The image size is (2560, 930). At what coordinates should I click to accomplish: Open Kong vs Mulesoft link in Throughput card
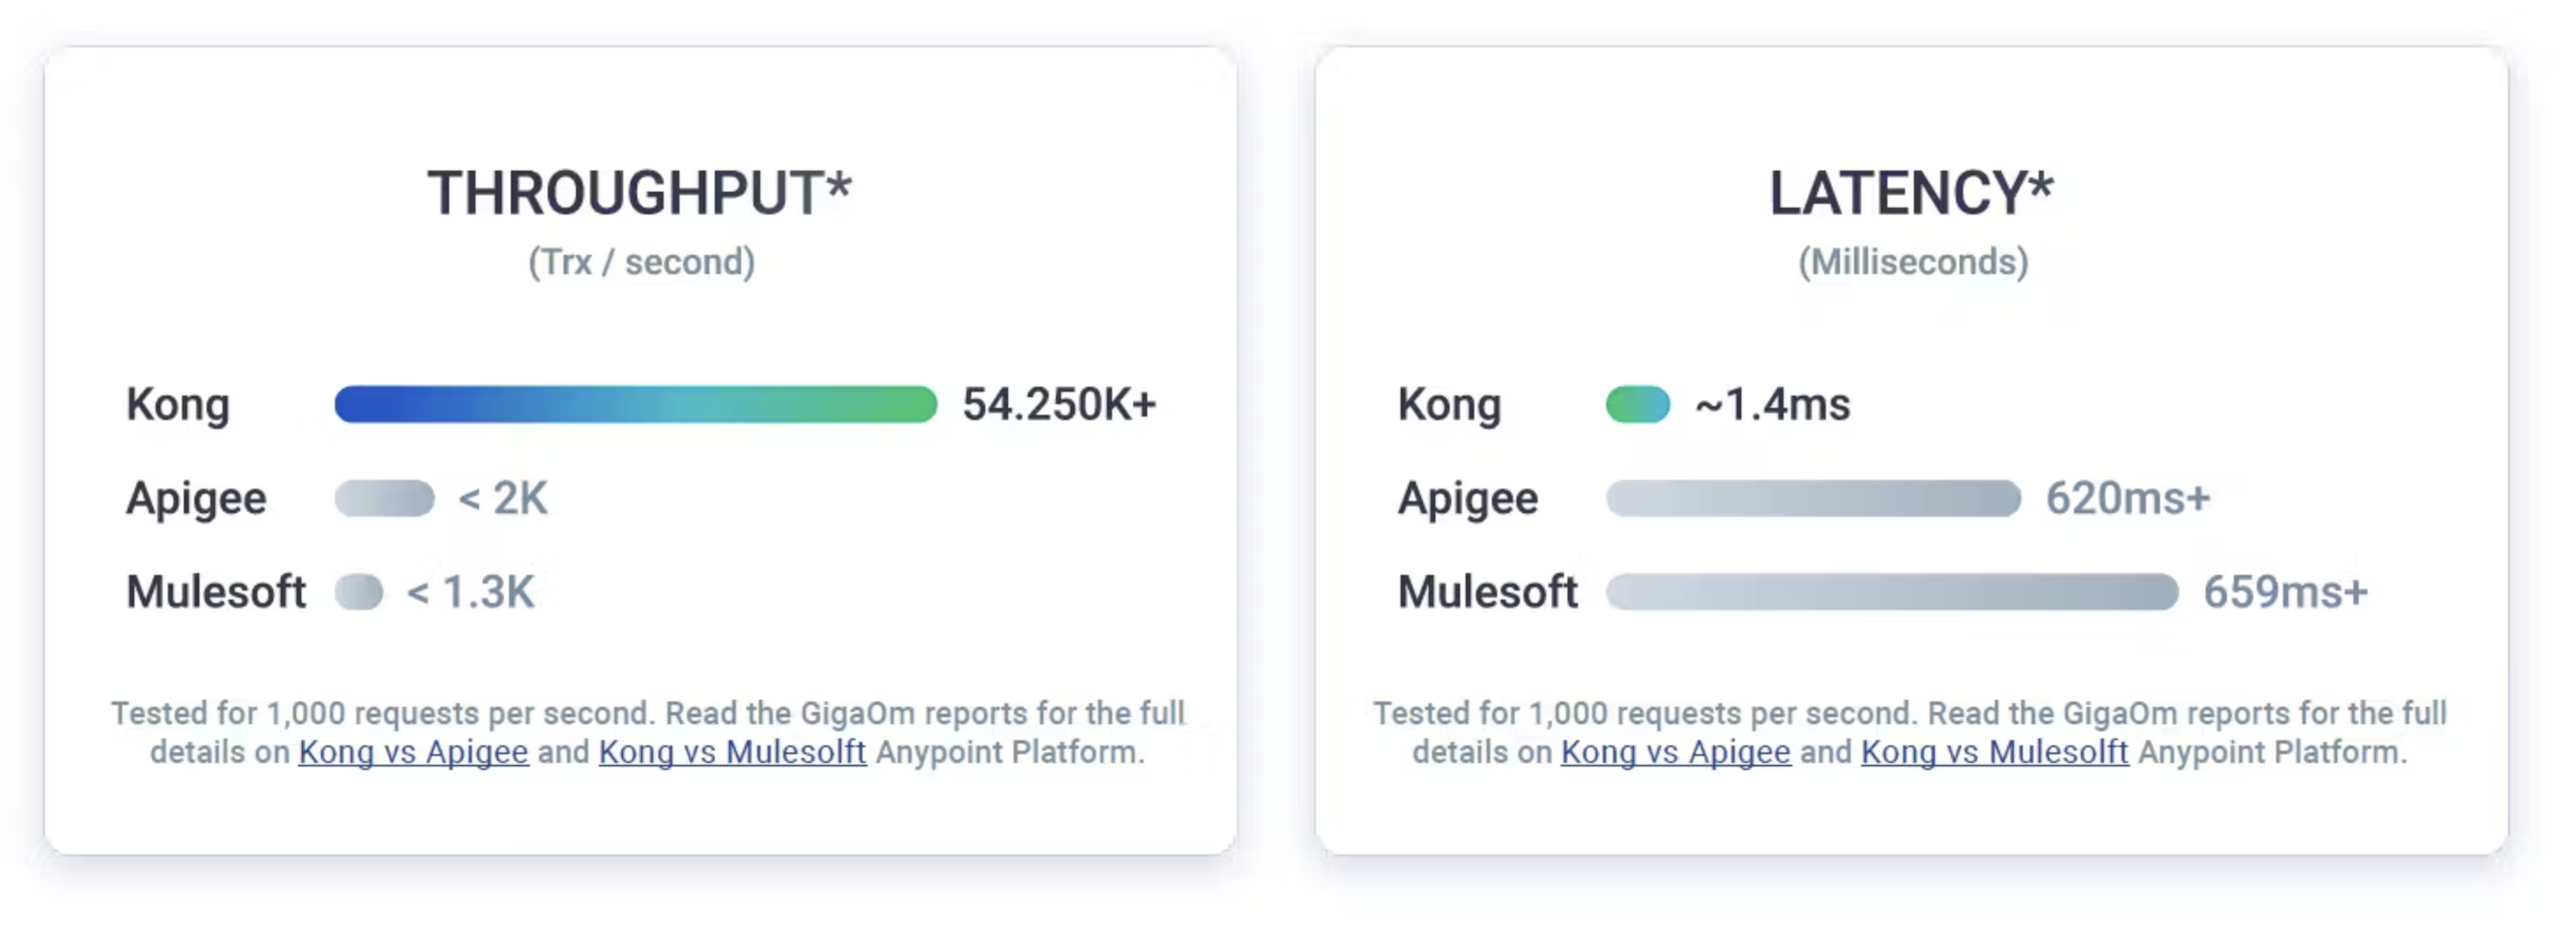(731, 752)
